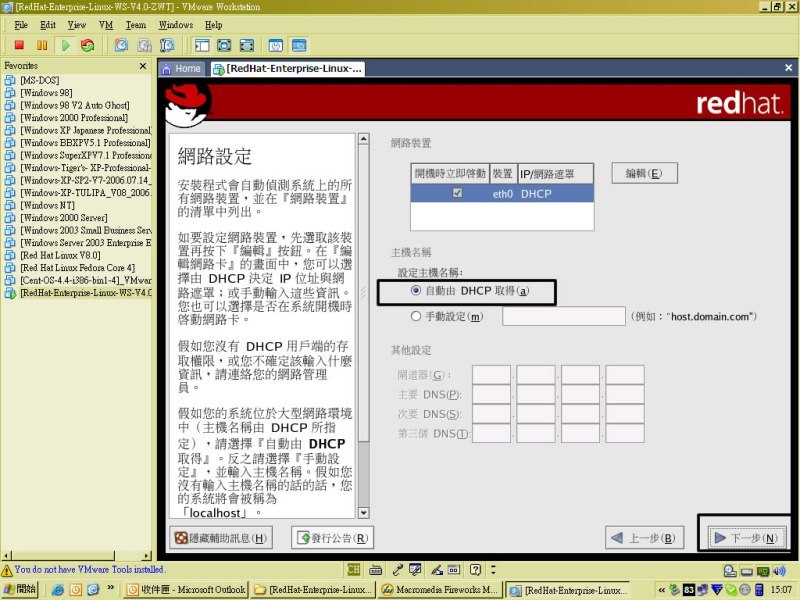The height and width of the screenshot is (600, 800).
Task: Click the 編輯(E) edit button
Action: pyautogui.click(x=644, y=173)
